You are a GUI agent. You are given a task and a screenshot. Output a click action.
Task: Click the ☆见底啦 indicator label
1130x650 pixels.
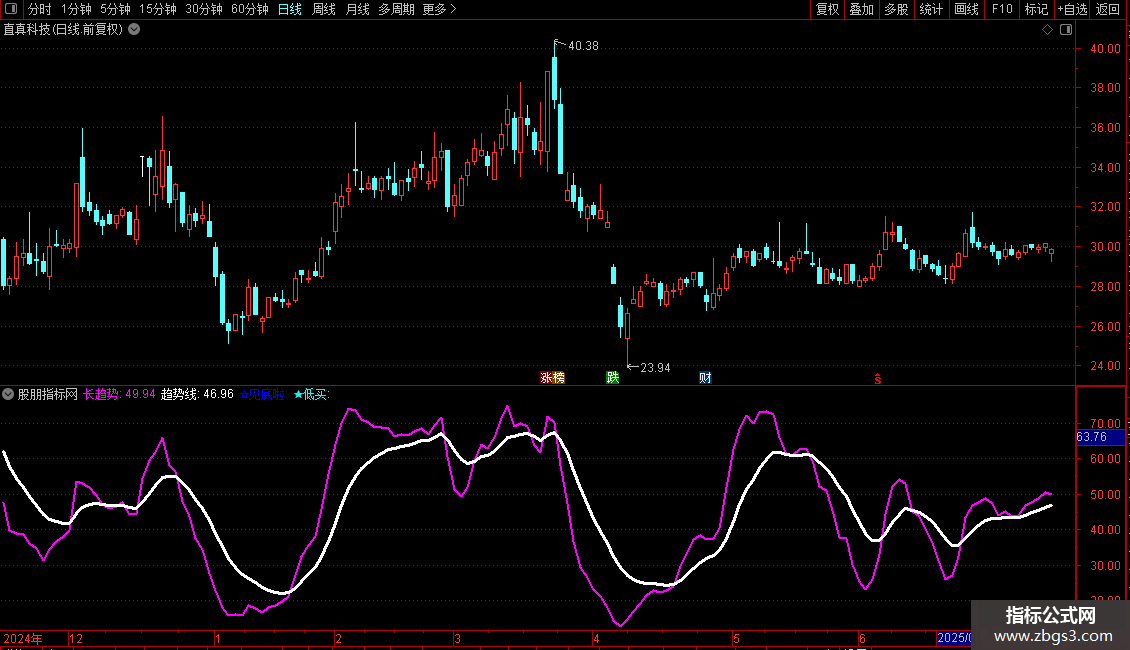pyautogui.click(x=263, y=394)
